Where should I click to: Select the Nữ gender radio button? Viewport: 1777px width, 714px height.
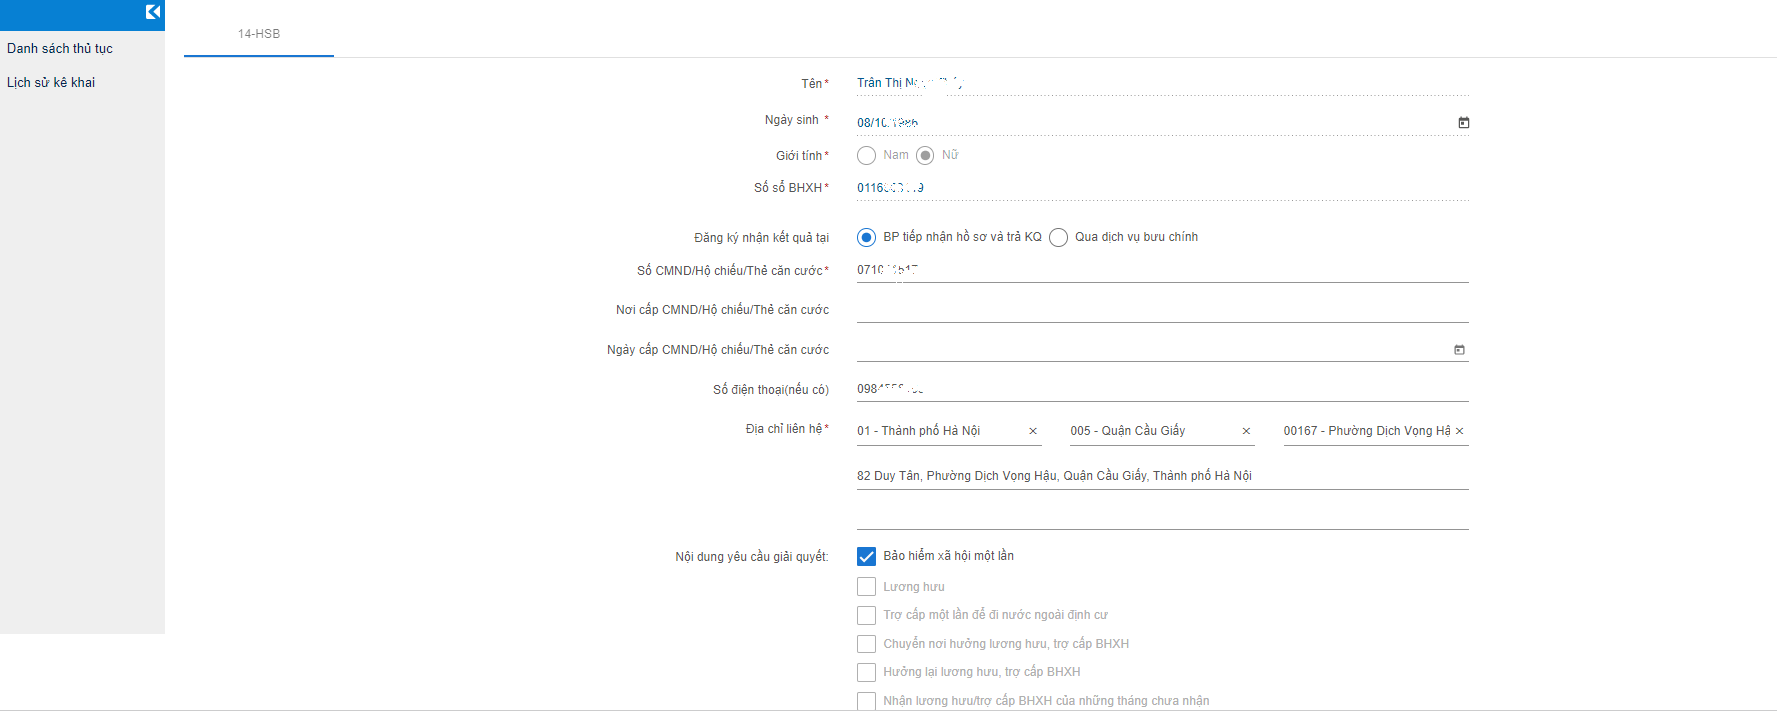(x=925, y=155)
